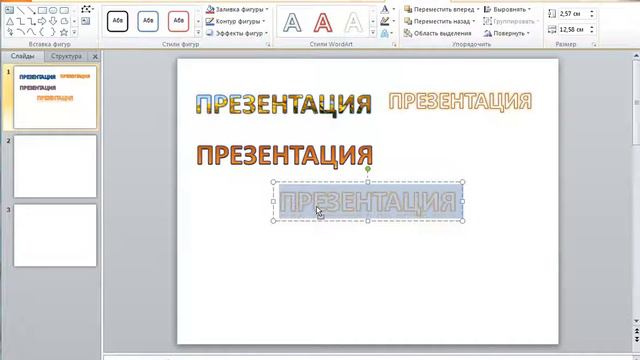Apply the black outline Абв shape style
Image resolution: width=640 pixels, height=360 pixels.
118,21
